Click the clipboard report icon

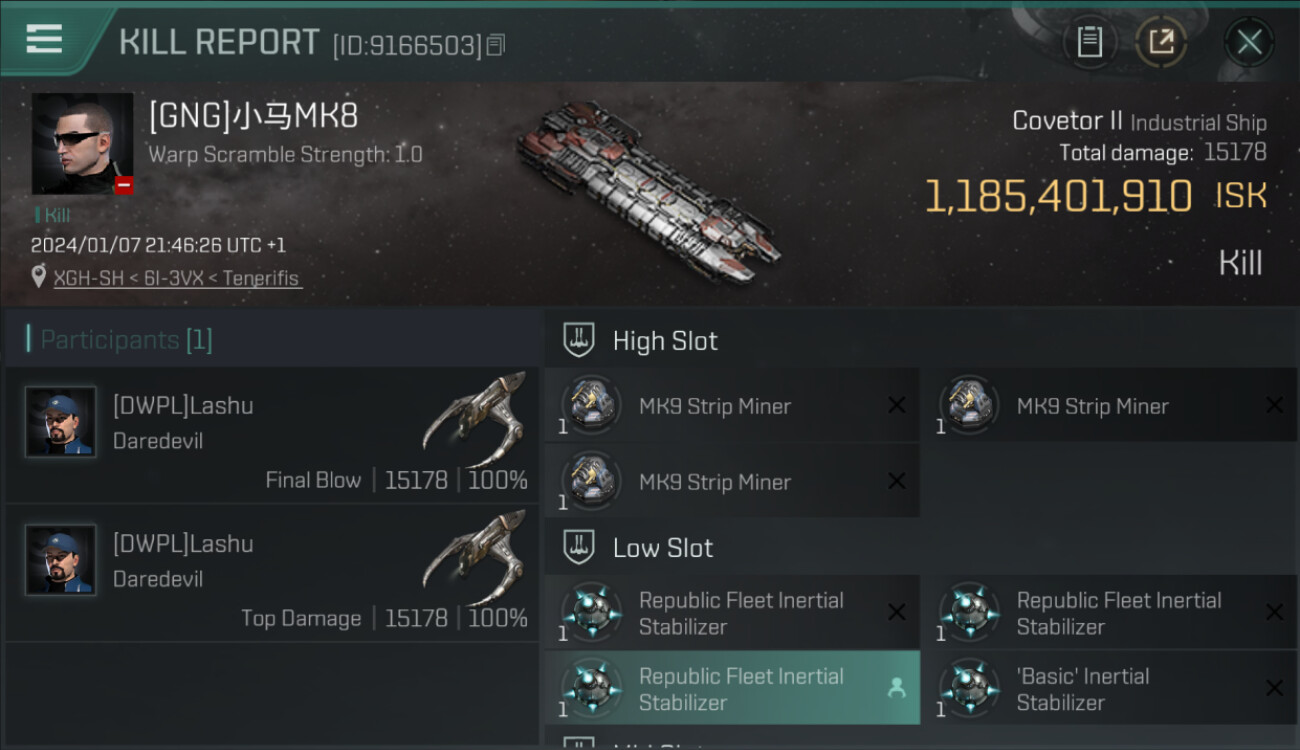1089,42
